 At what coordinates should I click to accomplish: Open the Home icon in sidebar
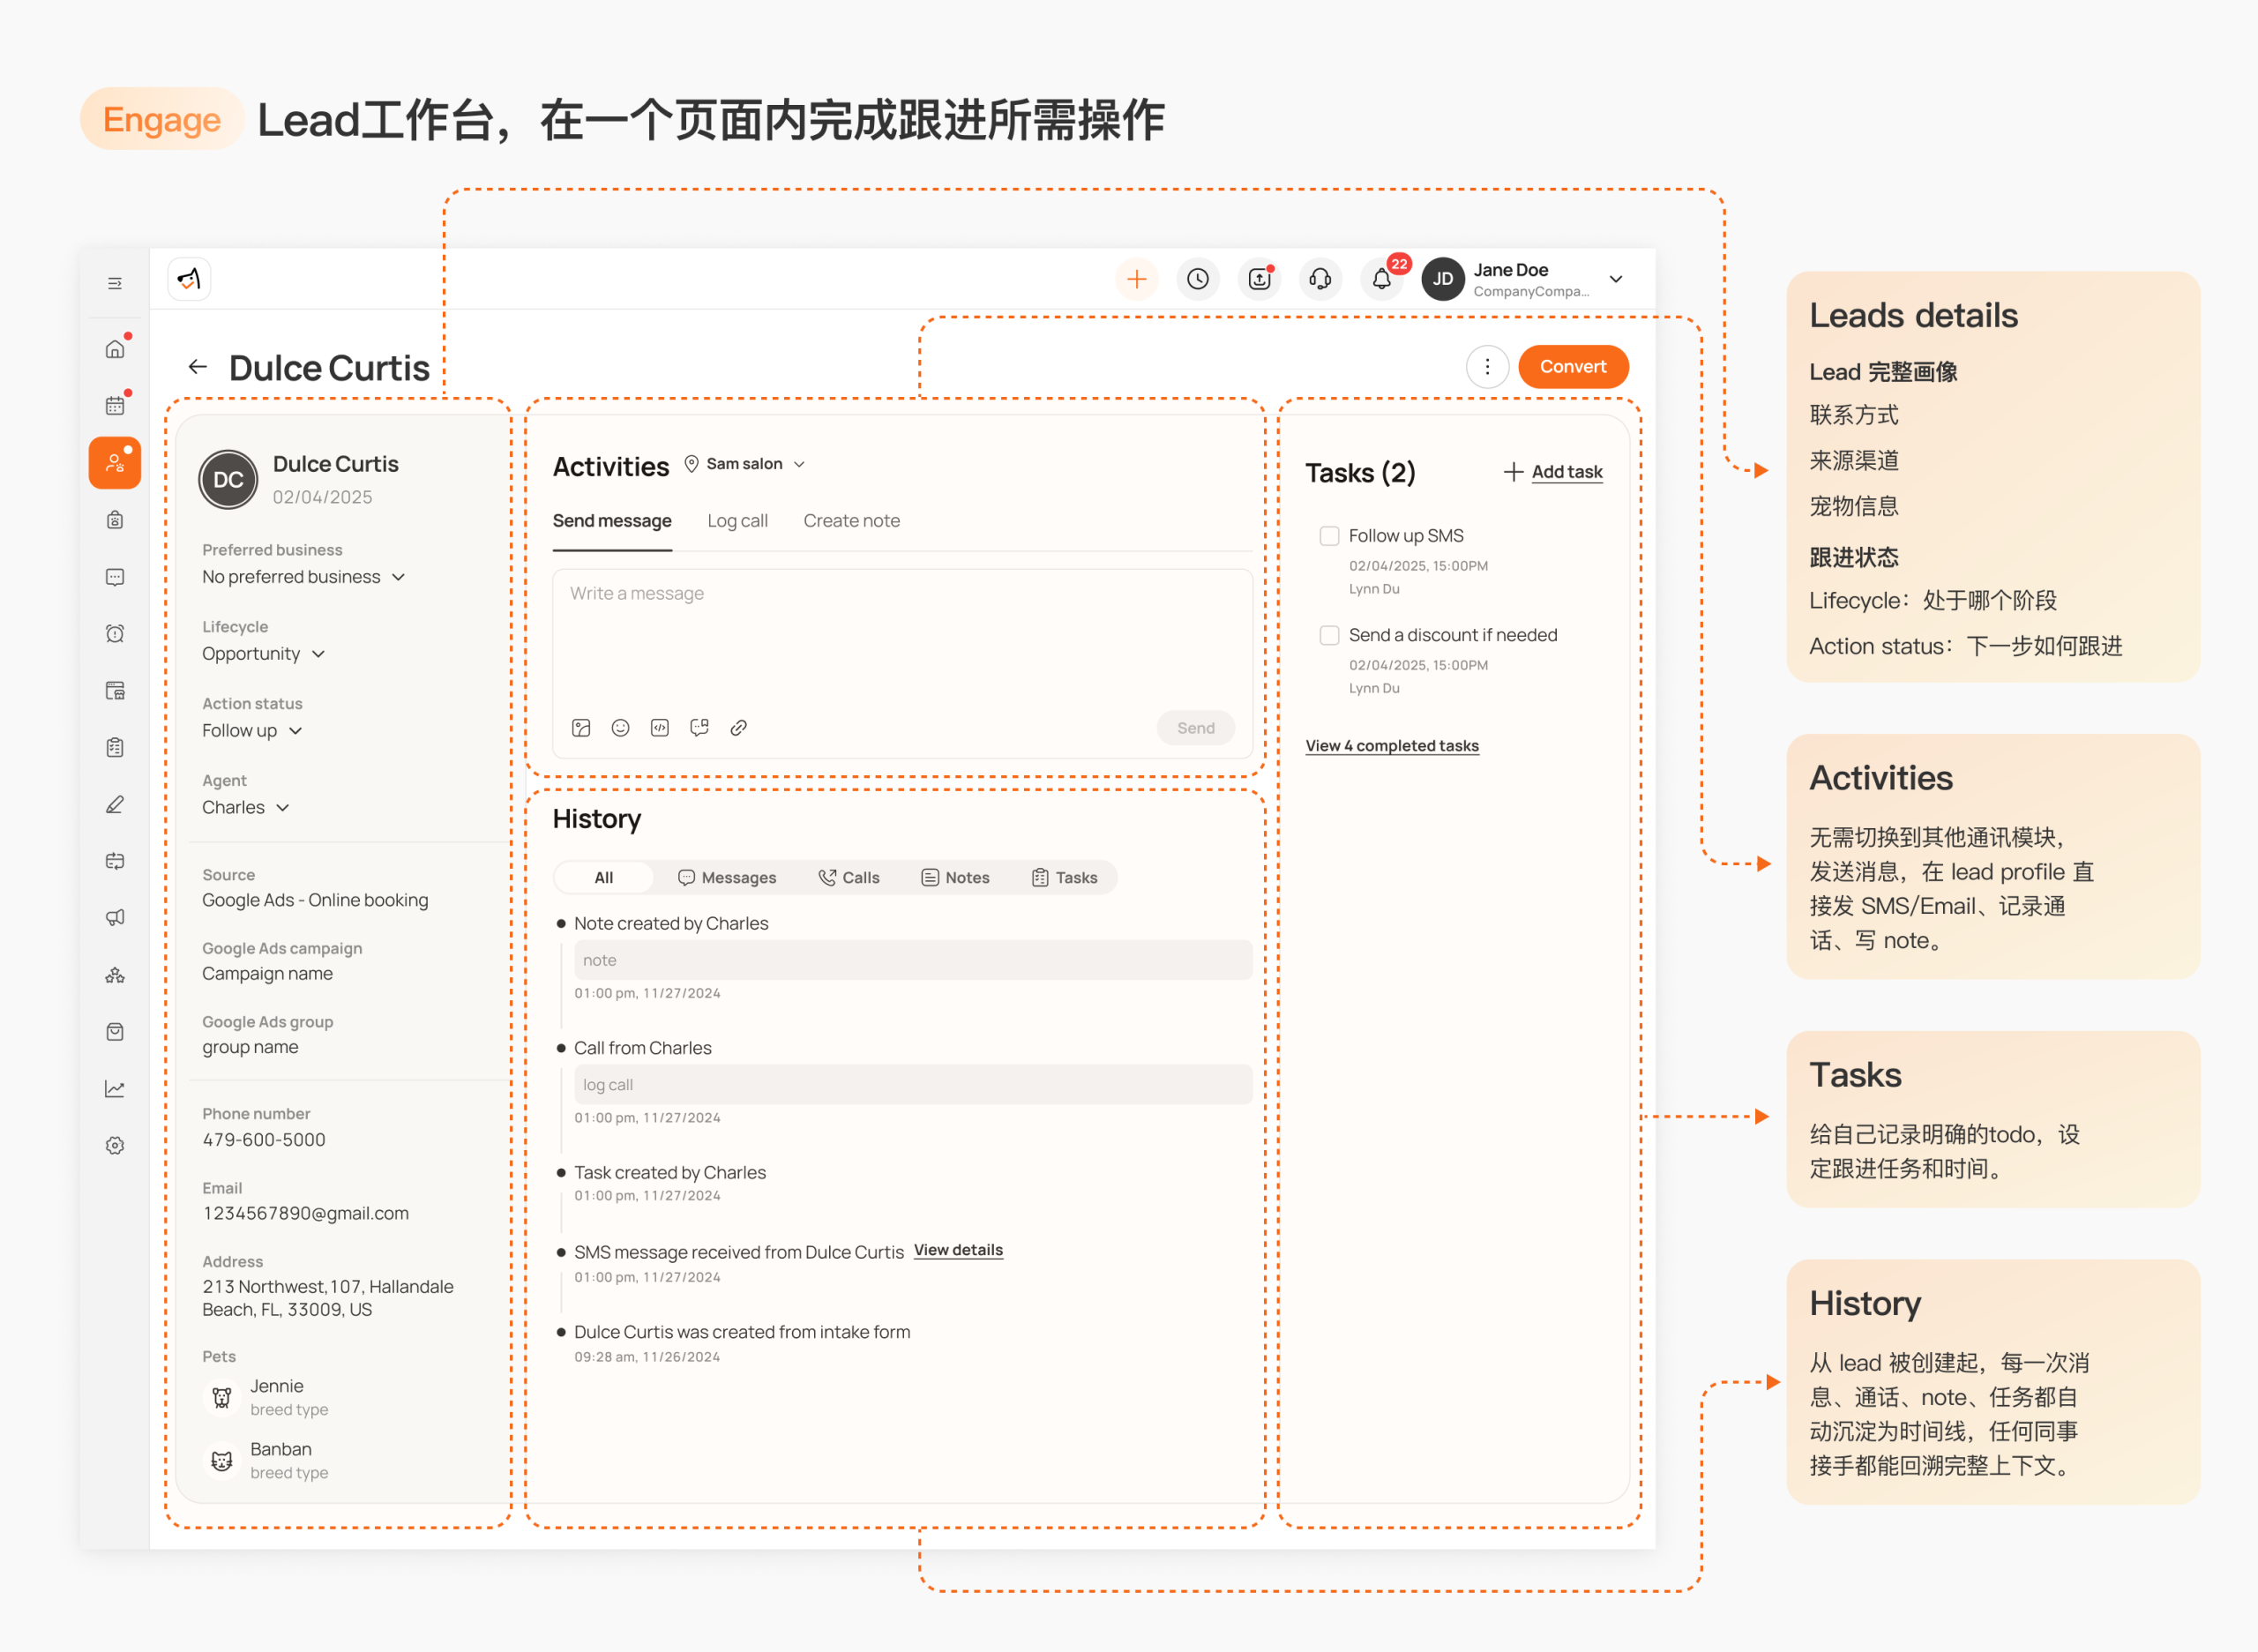115,349
